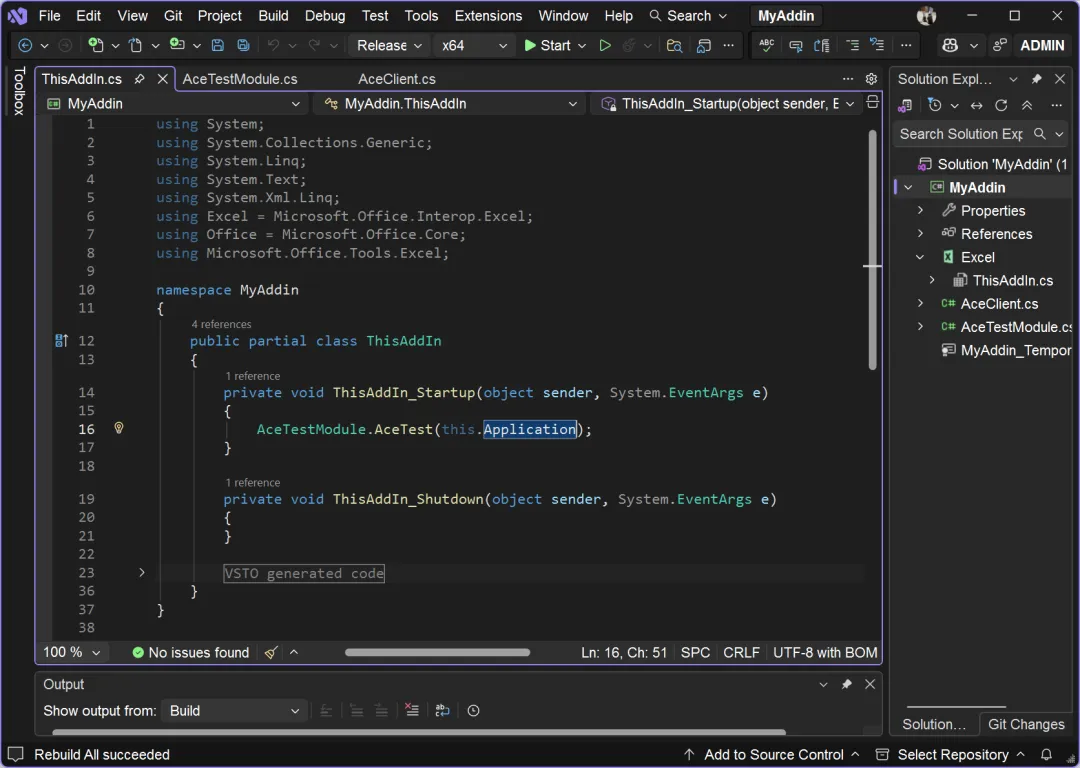1080x768 pixels.
Task: Click the Start debugging button
Action: tap(547, 46)
